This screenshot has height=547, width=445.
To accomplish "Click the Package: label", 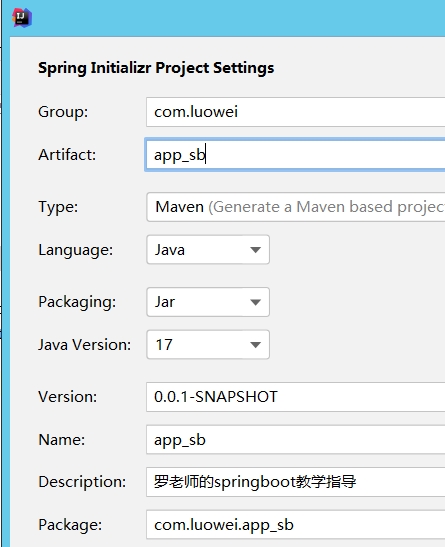I will 70,525.
